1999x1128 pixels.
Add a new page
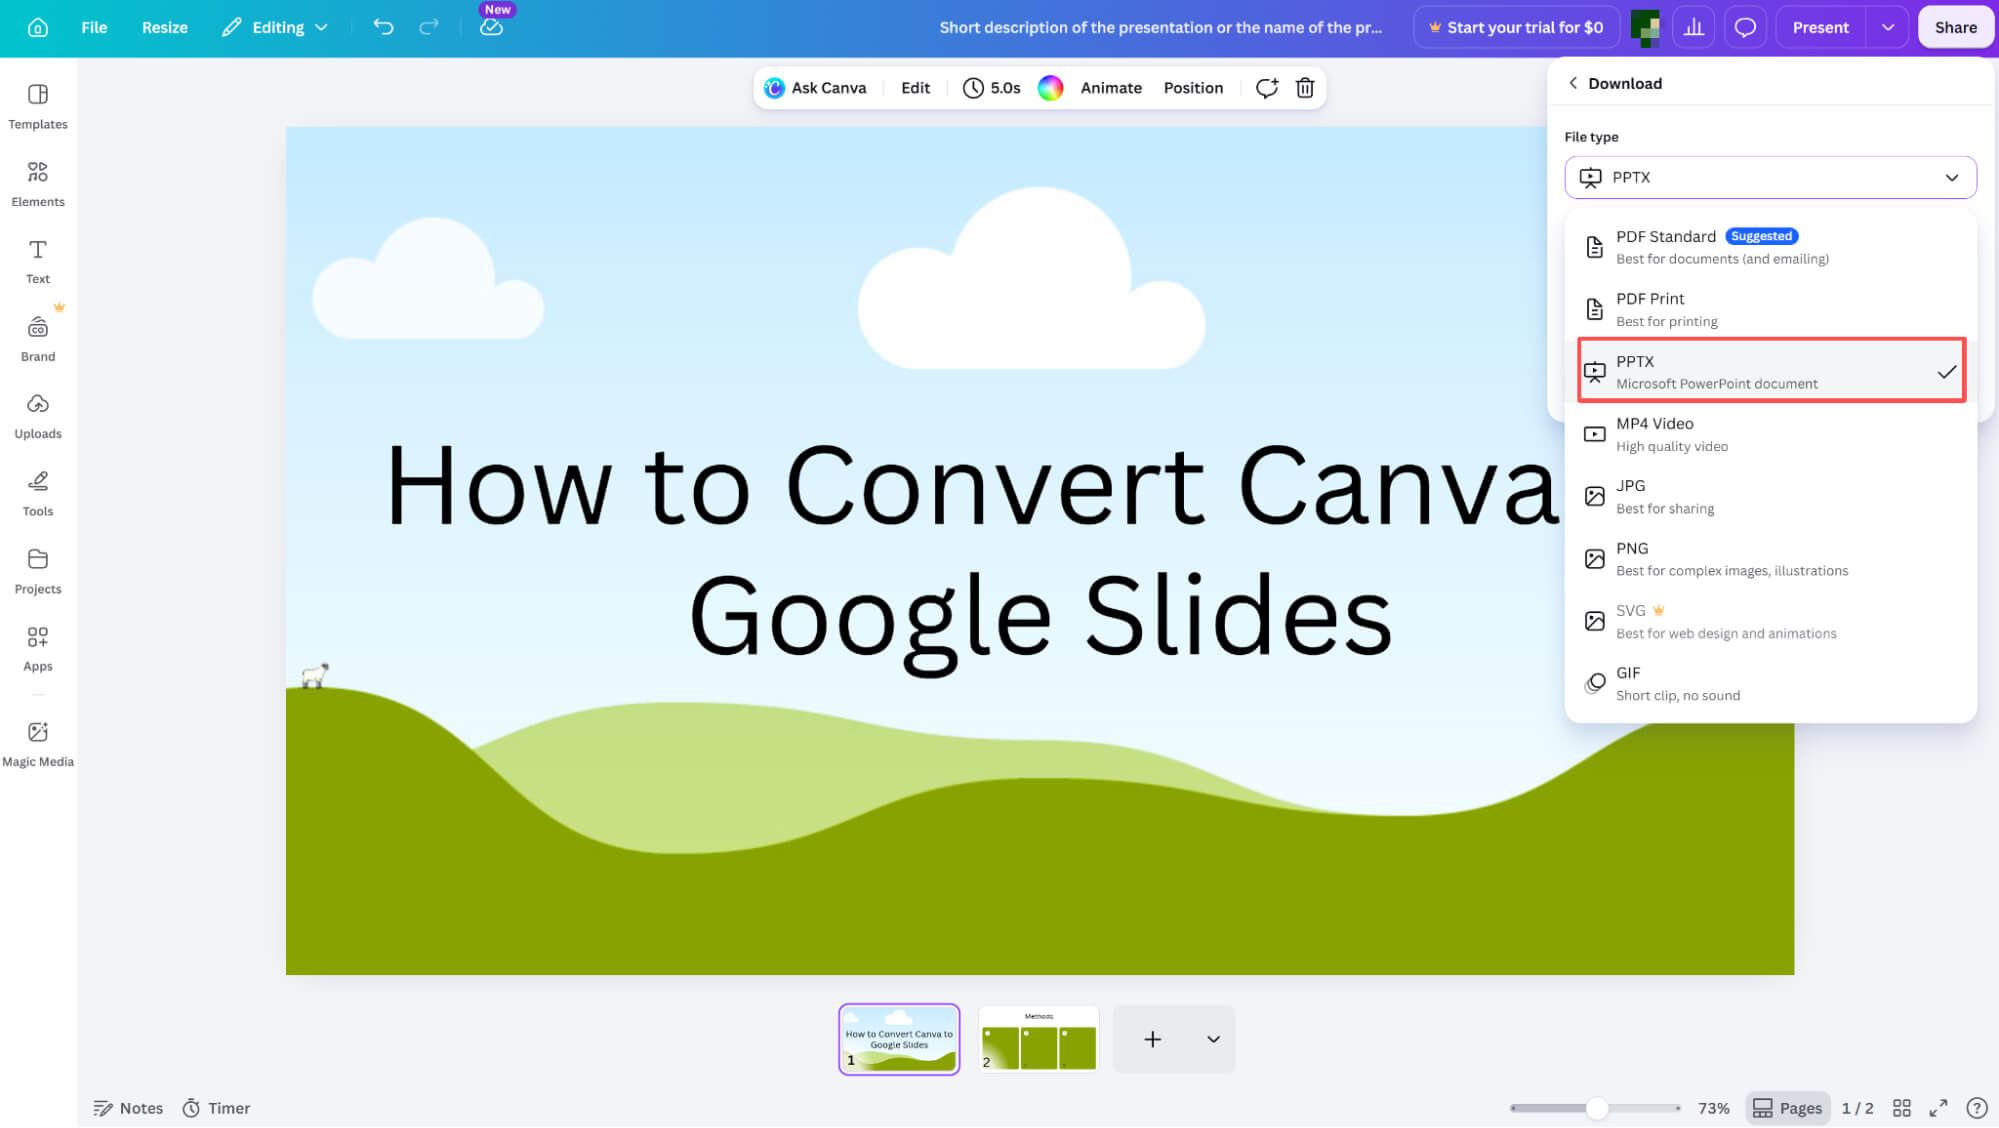coord(1153,1039)
